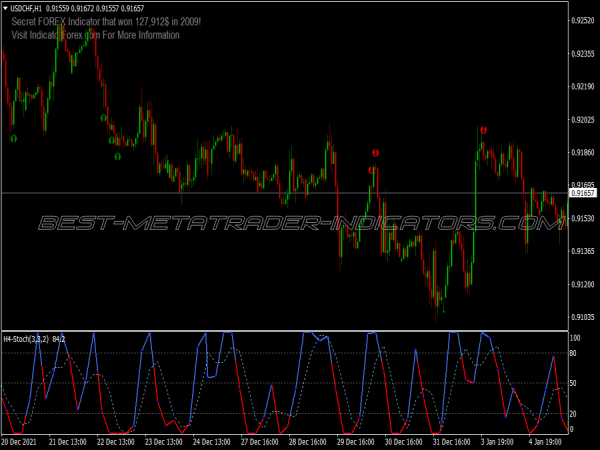Image resolution: width=600 pixels, height=450 pixels.
Task: Click the 'Secret FOREX Indicator' comment line
Action: point(106,22)
